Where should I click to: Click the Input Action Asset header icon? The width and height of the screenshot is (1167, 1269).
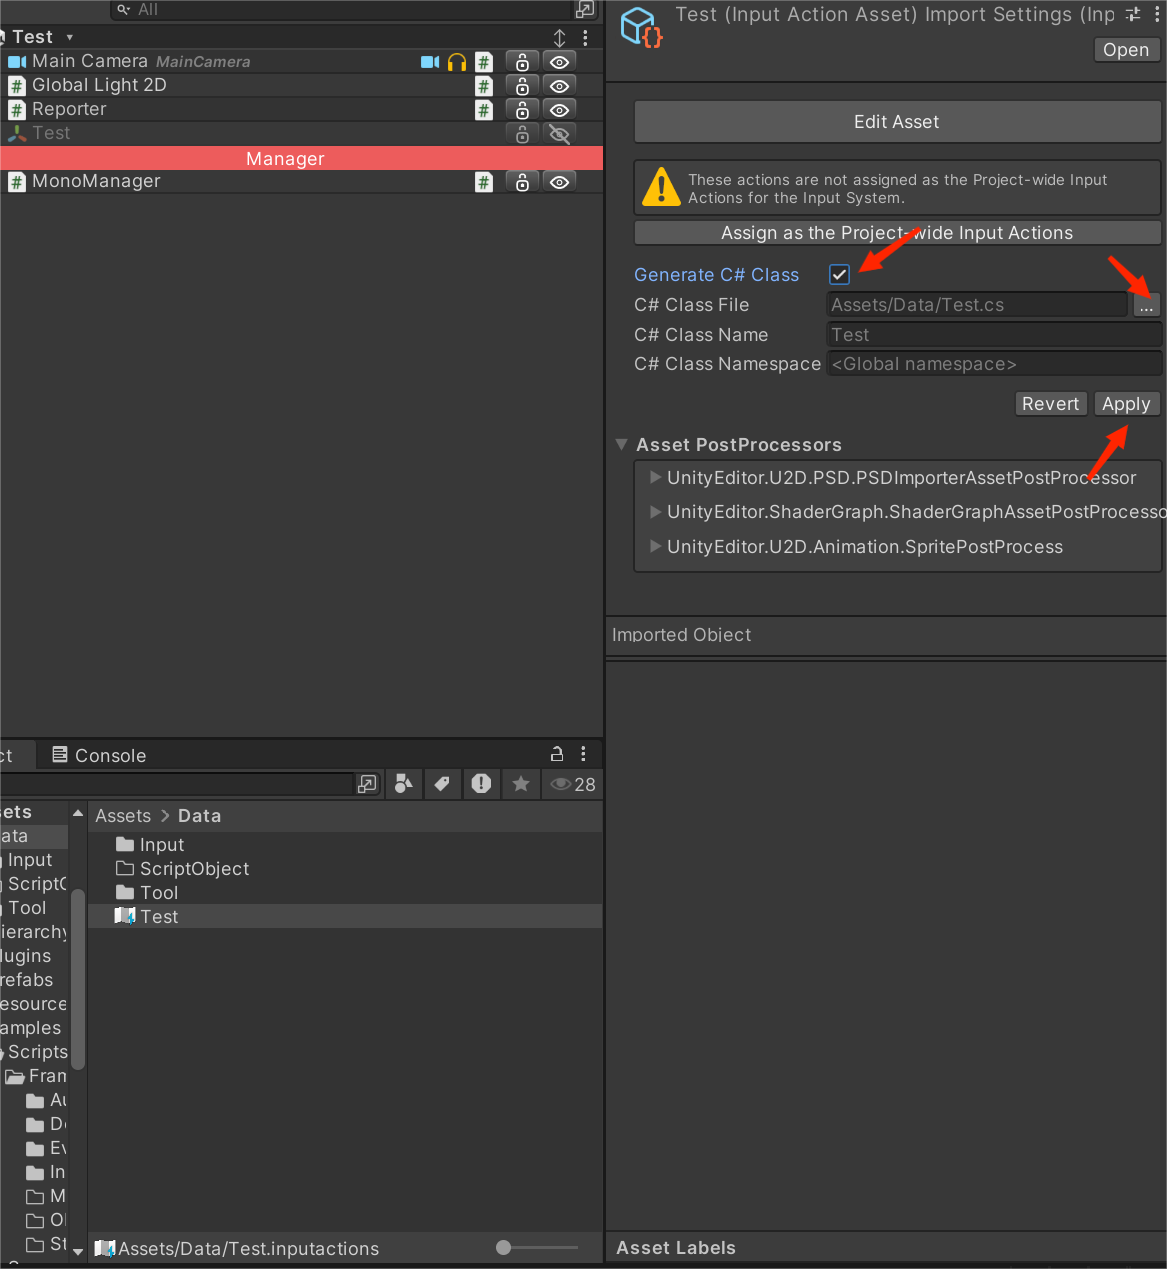(640, 27)
